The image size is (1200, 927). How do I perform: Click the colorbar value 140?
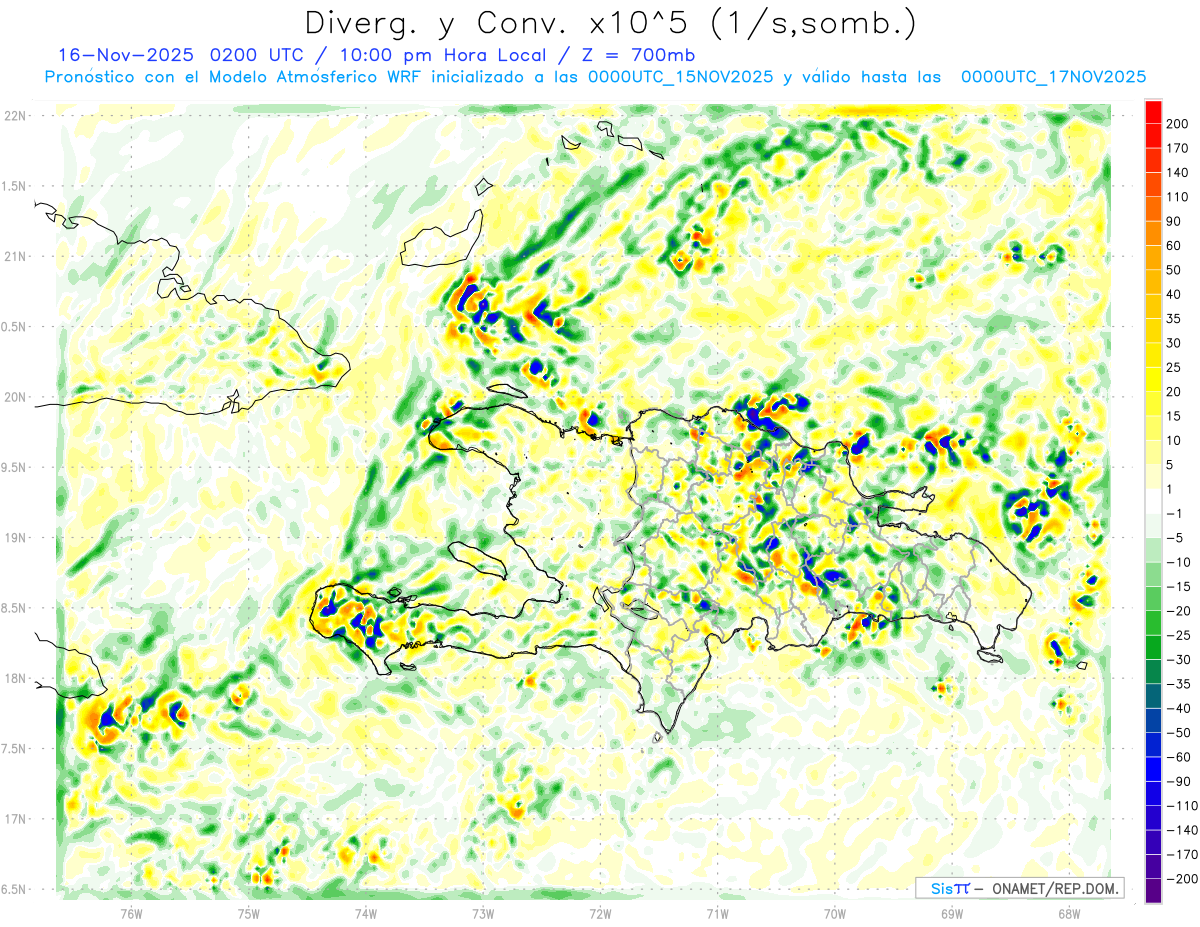tap(1179, 172)
